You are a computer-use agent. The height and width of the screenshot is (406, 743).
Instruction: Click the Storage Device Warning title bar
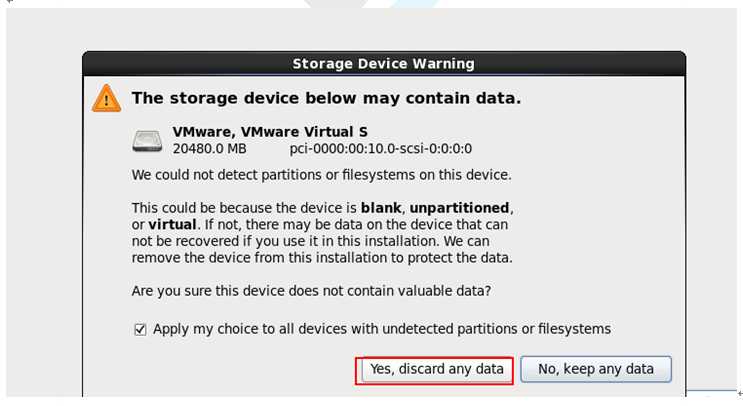(384, 63)
